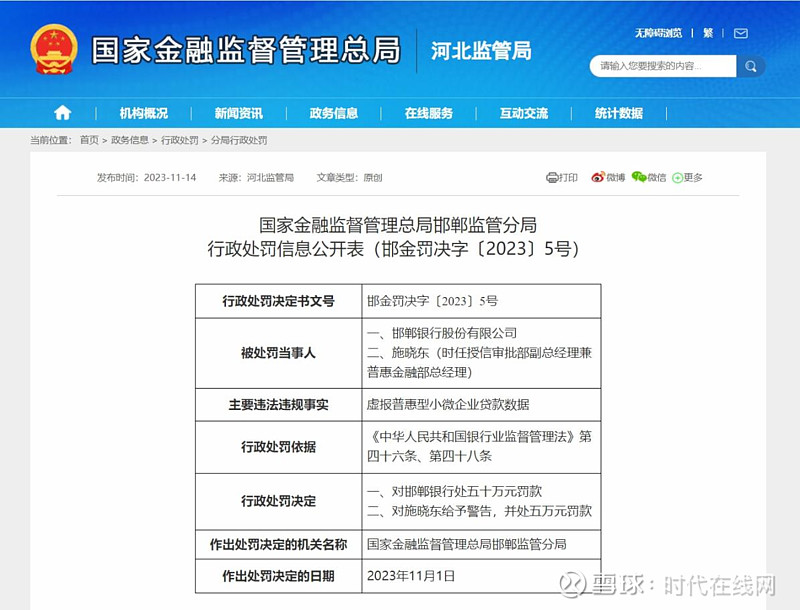Click table header cell 行政处罚决定
Image resolution: width=800 pixels, height=610 pixels.
[279, 501]
